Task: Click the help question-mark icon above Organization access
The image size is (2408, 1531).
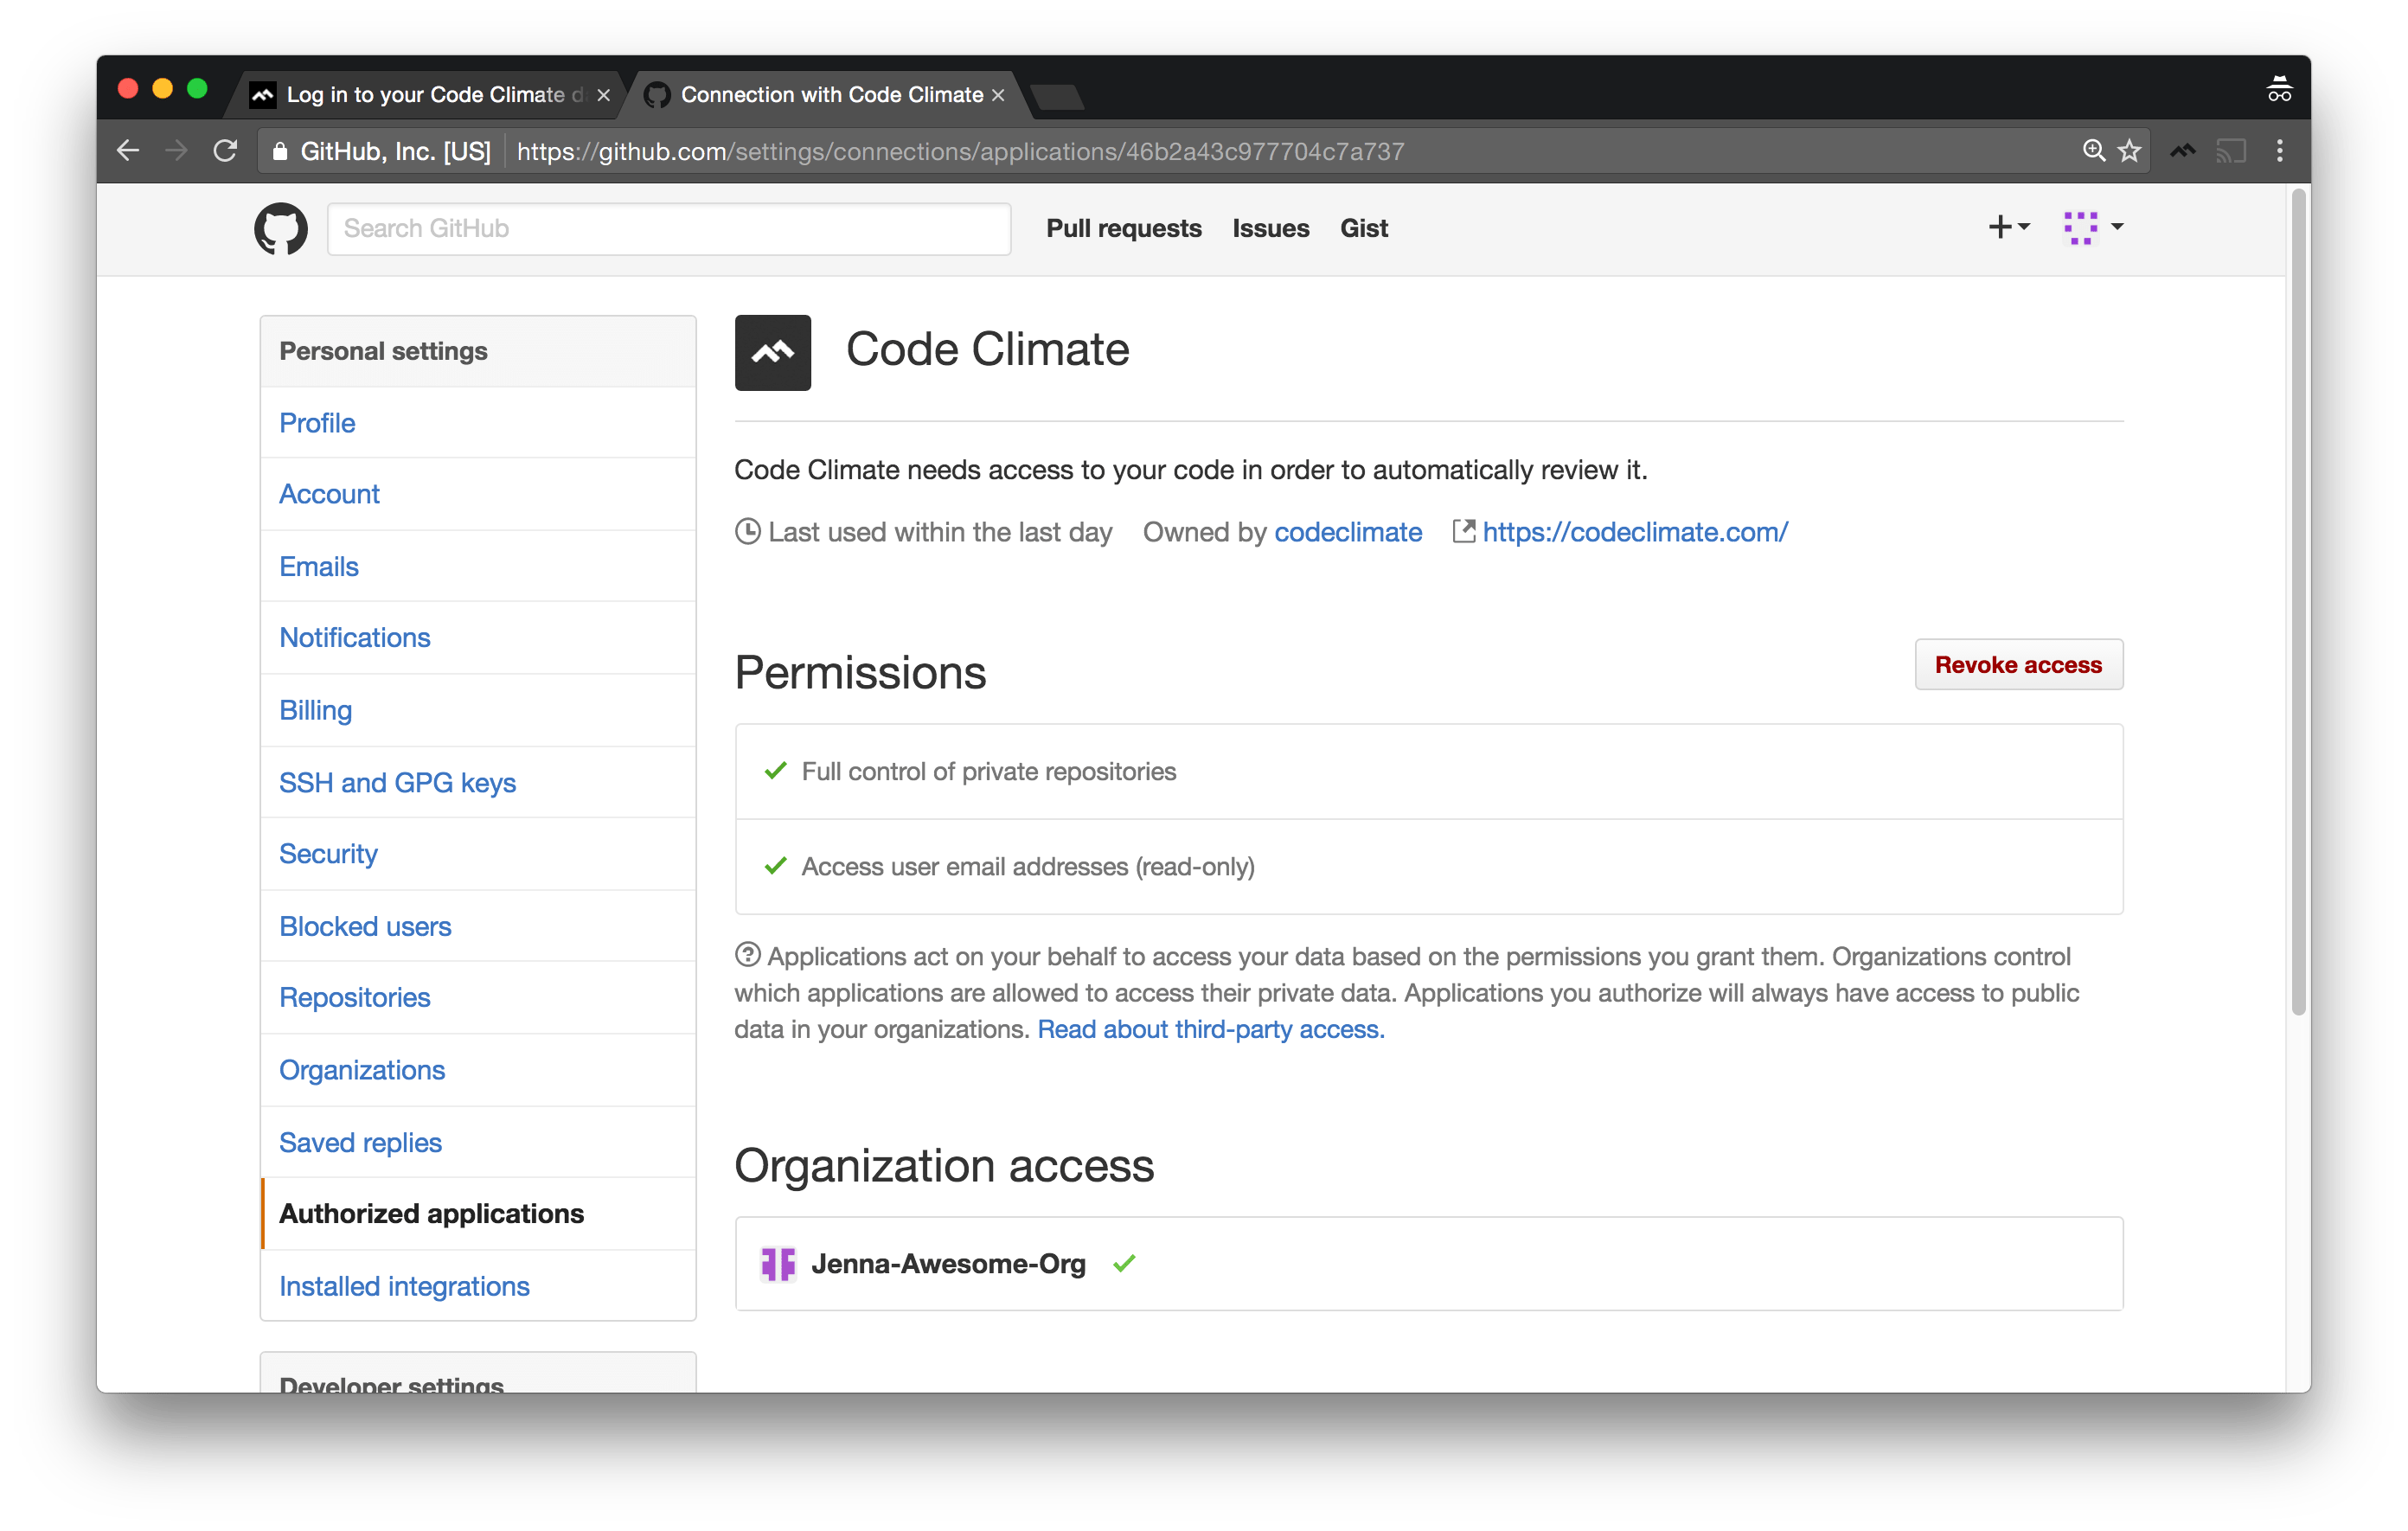Action: click(748, 955)
